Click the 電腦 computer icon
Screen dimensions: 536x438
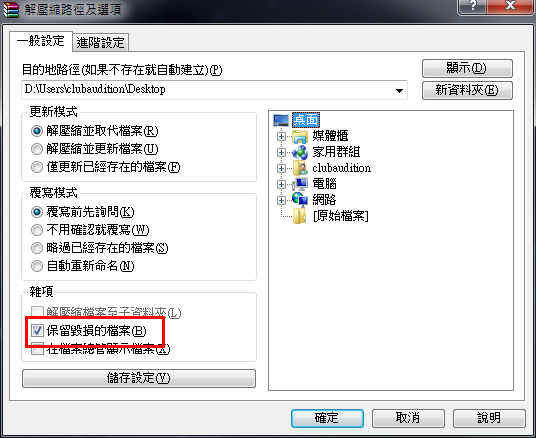(x=300, y=184)
